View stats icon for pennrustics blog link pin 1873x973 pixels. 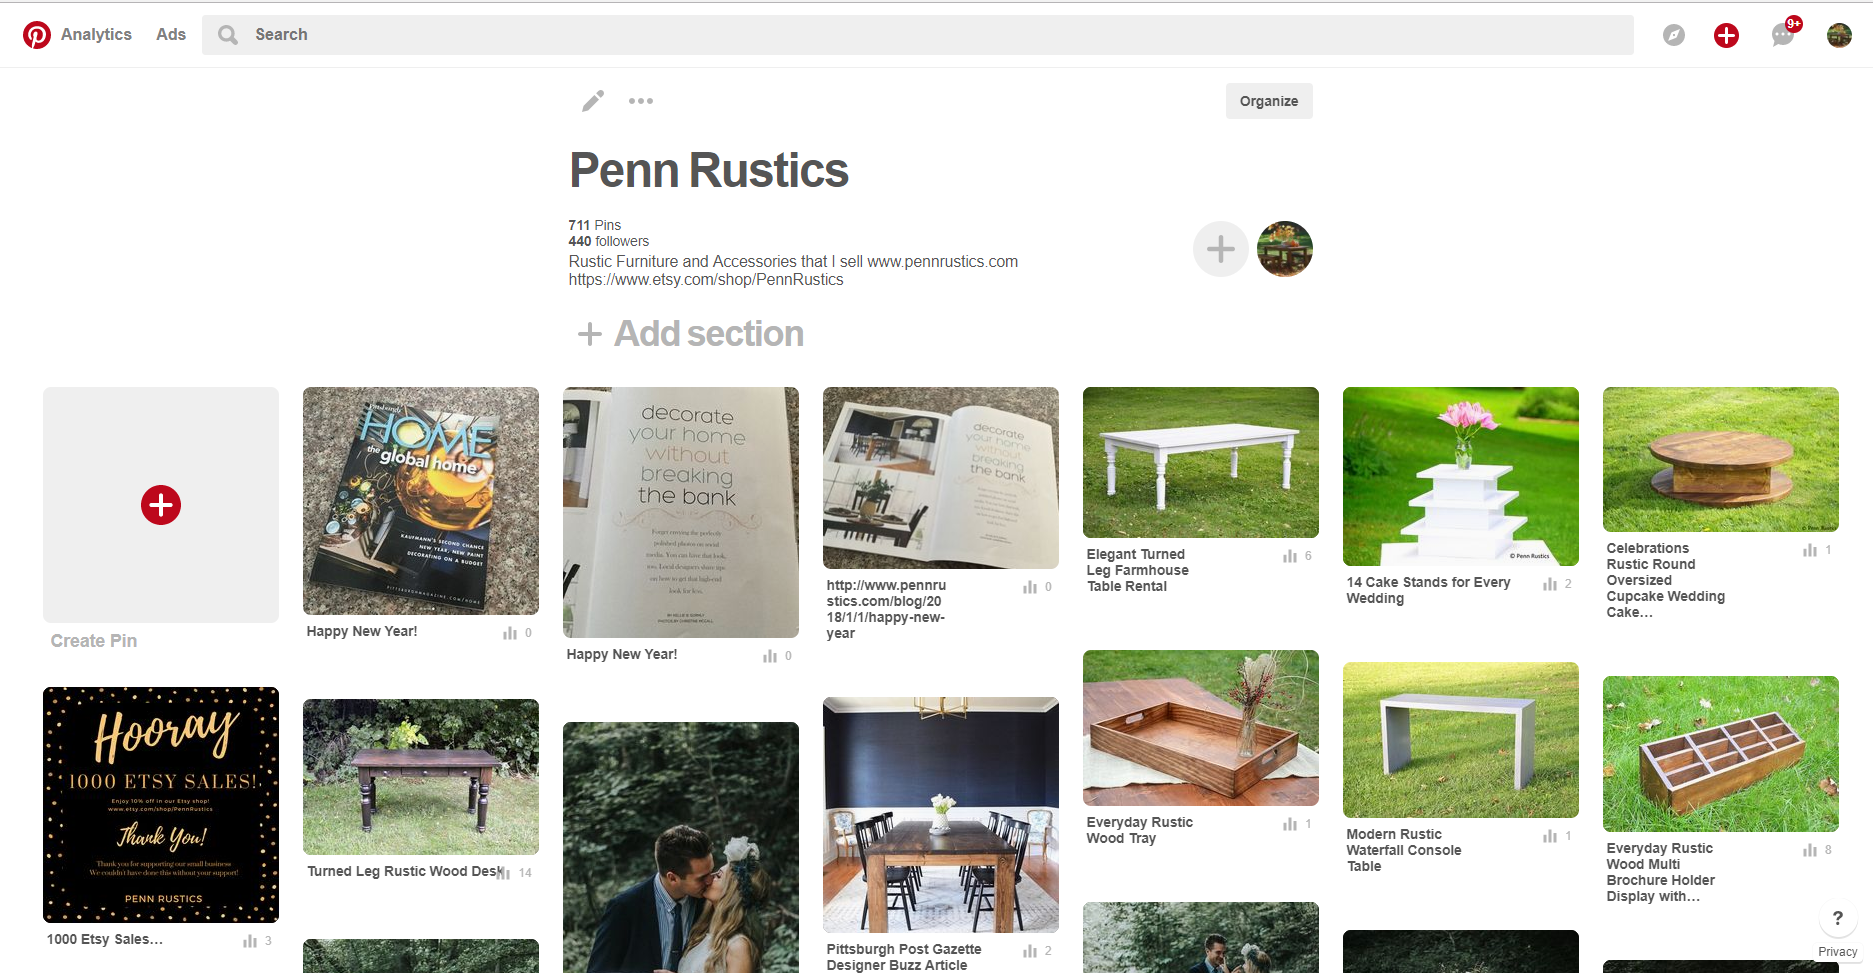1030,587
